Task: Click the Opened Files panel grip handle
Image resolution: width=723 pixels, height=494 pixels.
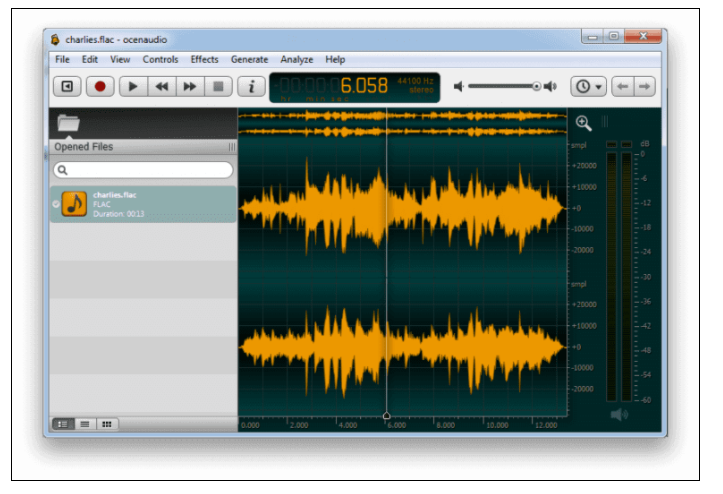Action: click(x=232, y=147)
